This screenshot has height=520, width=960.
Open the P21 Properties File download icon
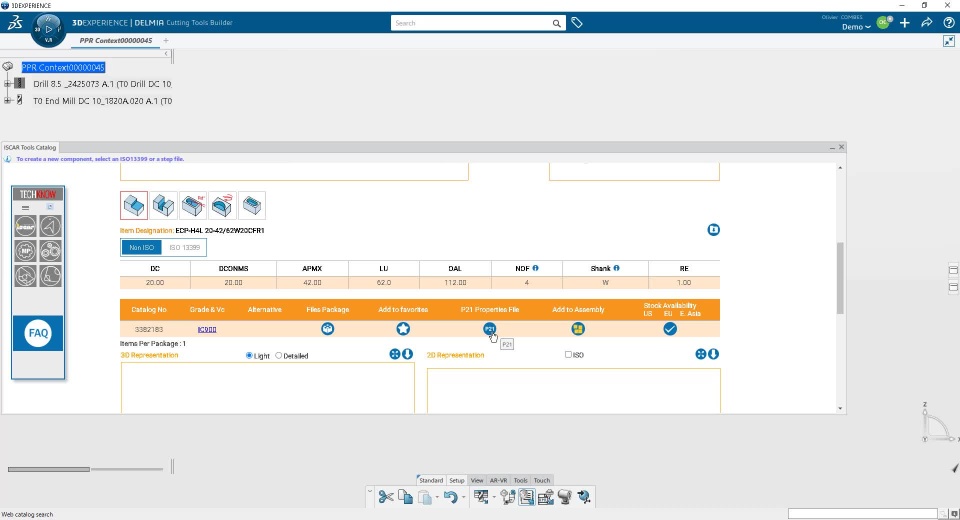tap(489, 329)
